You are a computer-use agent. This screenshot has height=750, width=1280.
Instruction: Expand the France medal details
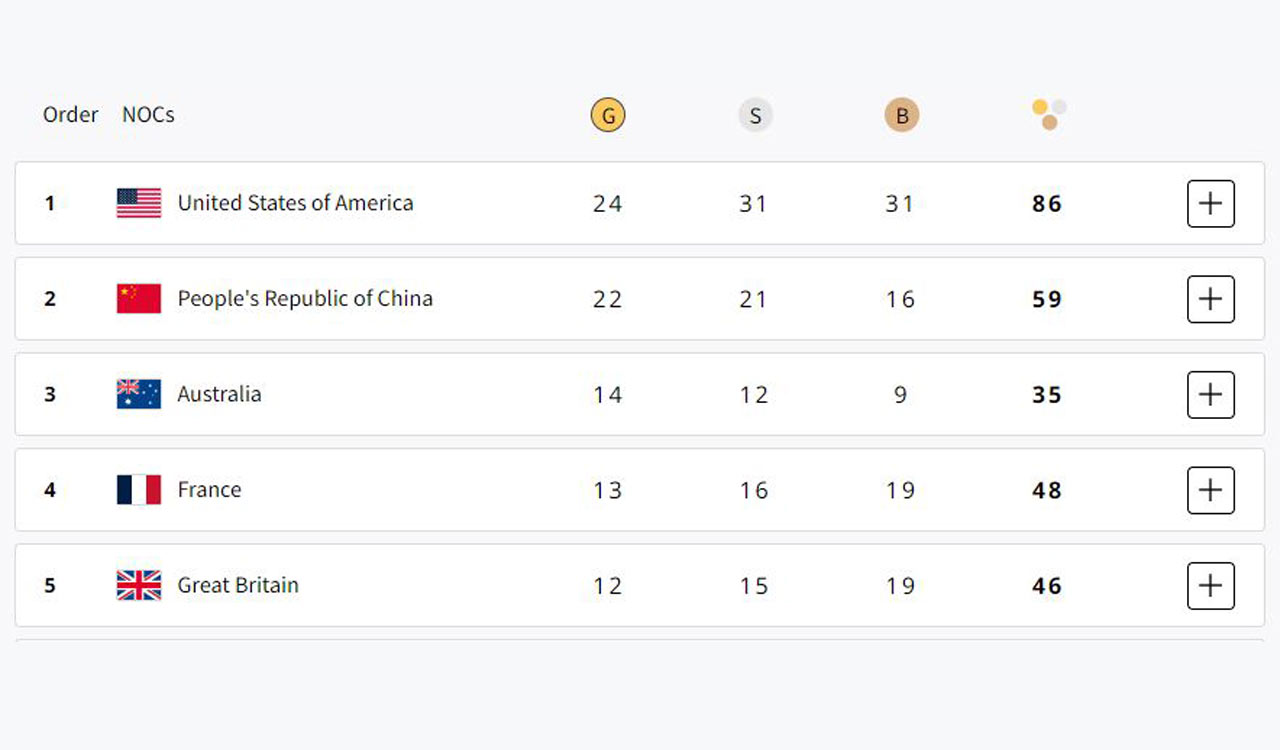pos(1210,490)
